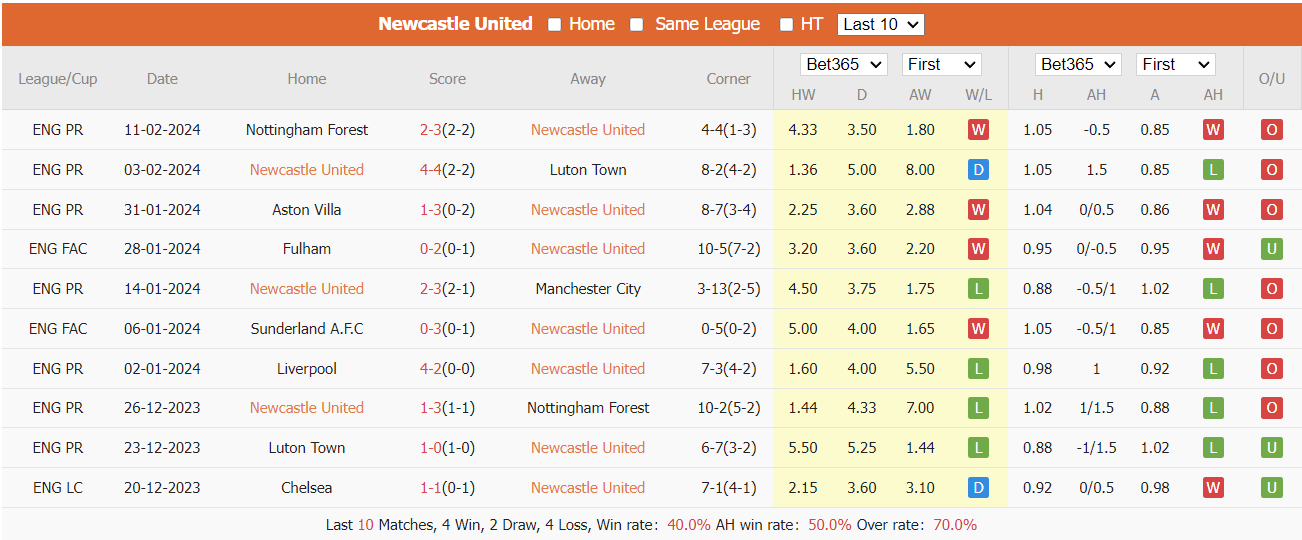Click the red O over/under badge for Liverpool match

(x=1271, y=369)
